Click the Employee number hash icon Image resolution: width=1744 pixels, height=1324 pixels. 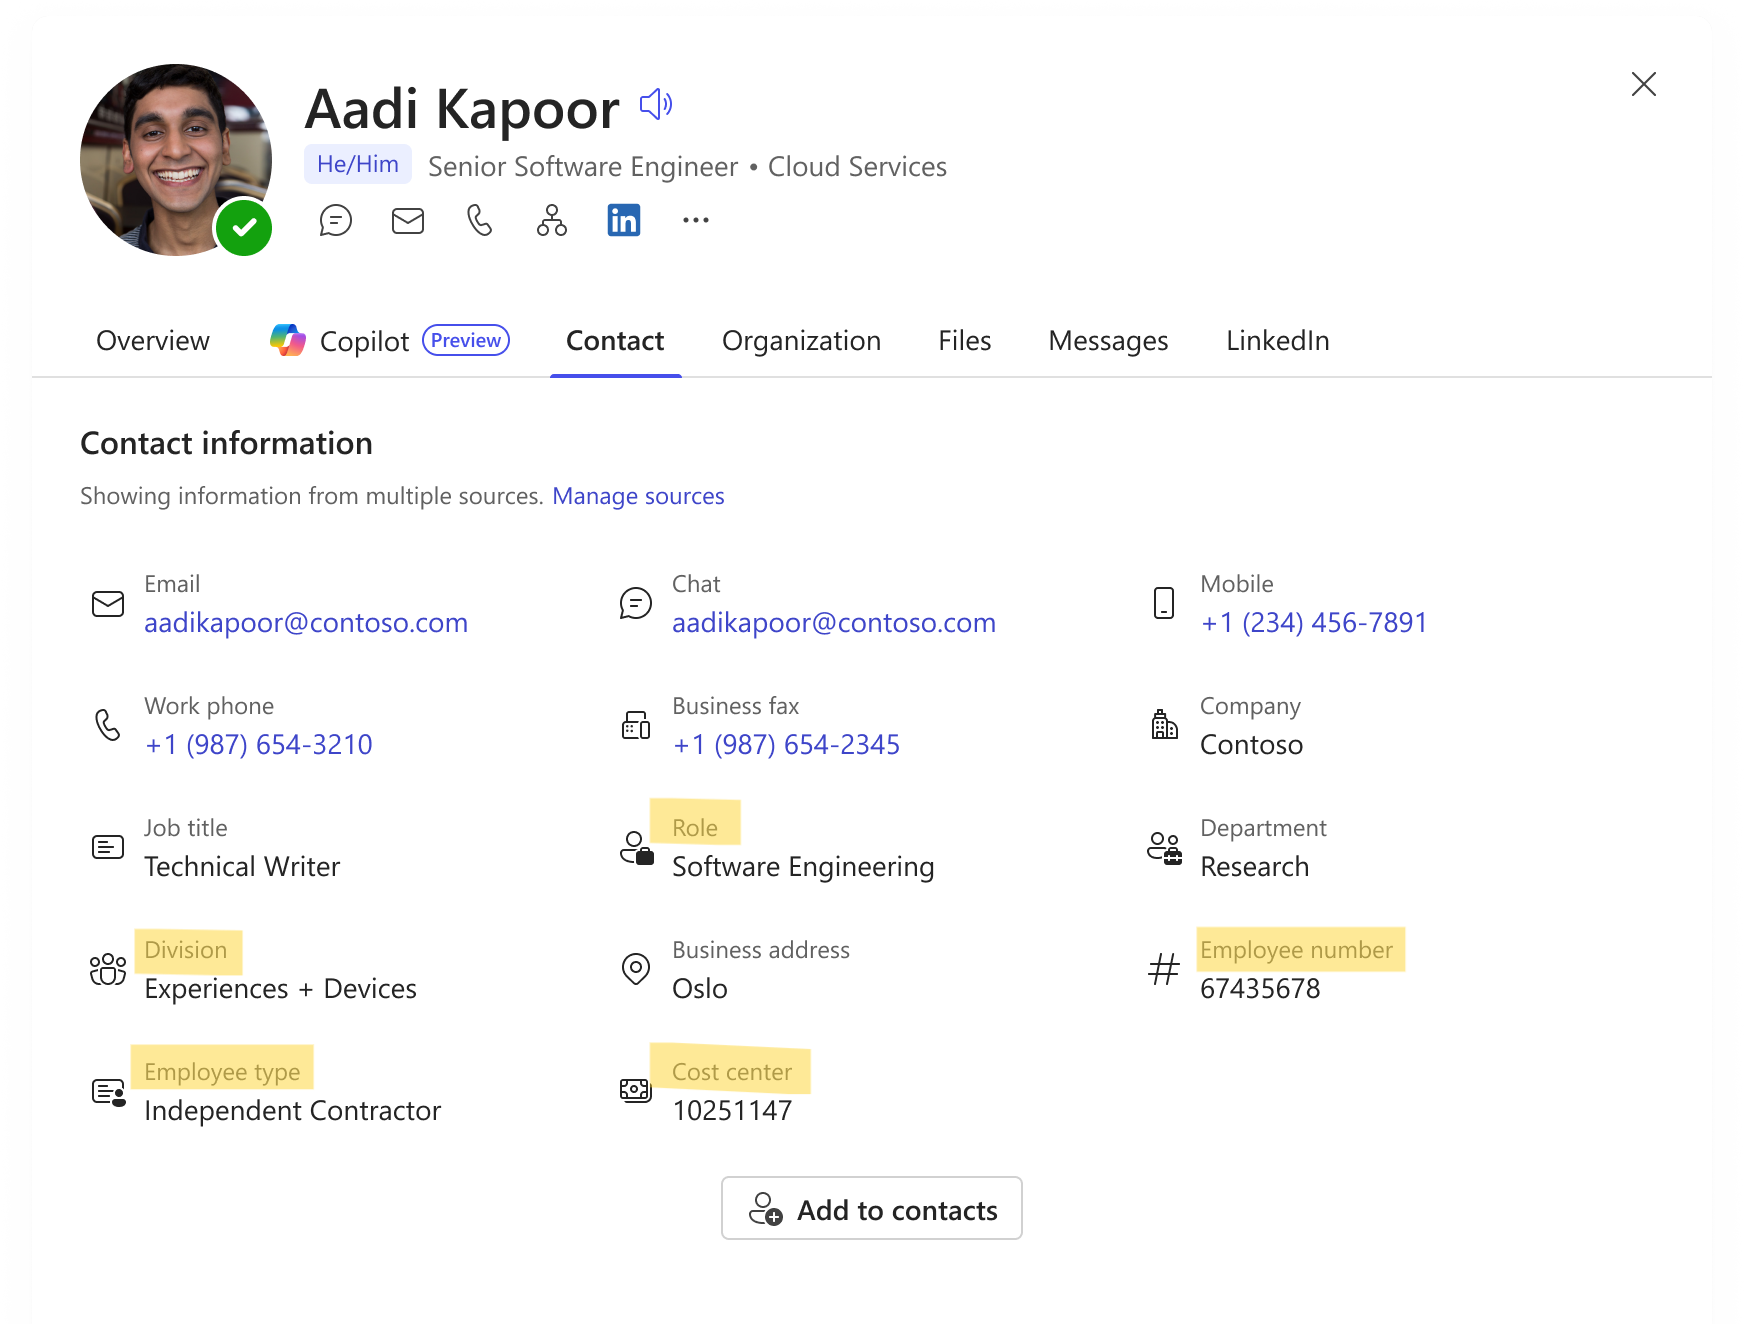1164,969
